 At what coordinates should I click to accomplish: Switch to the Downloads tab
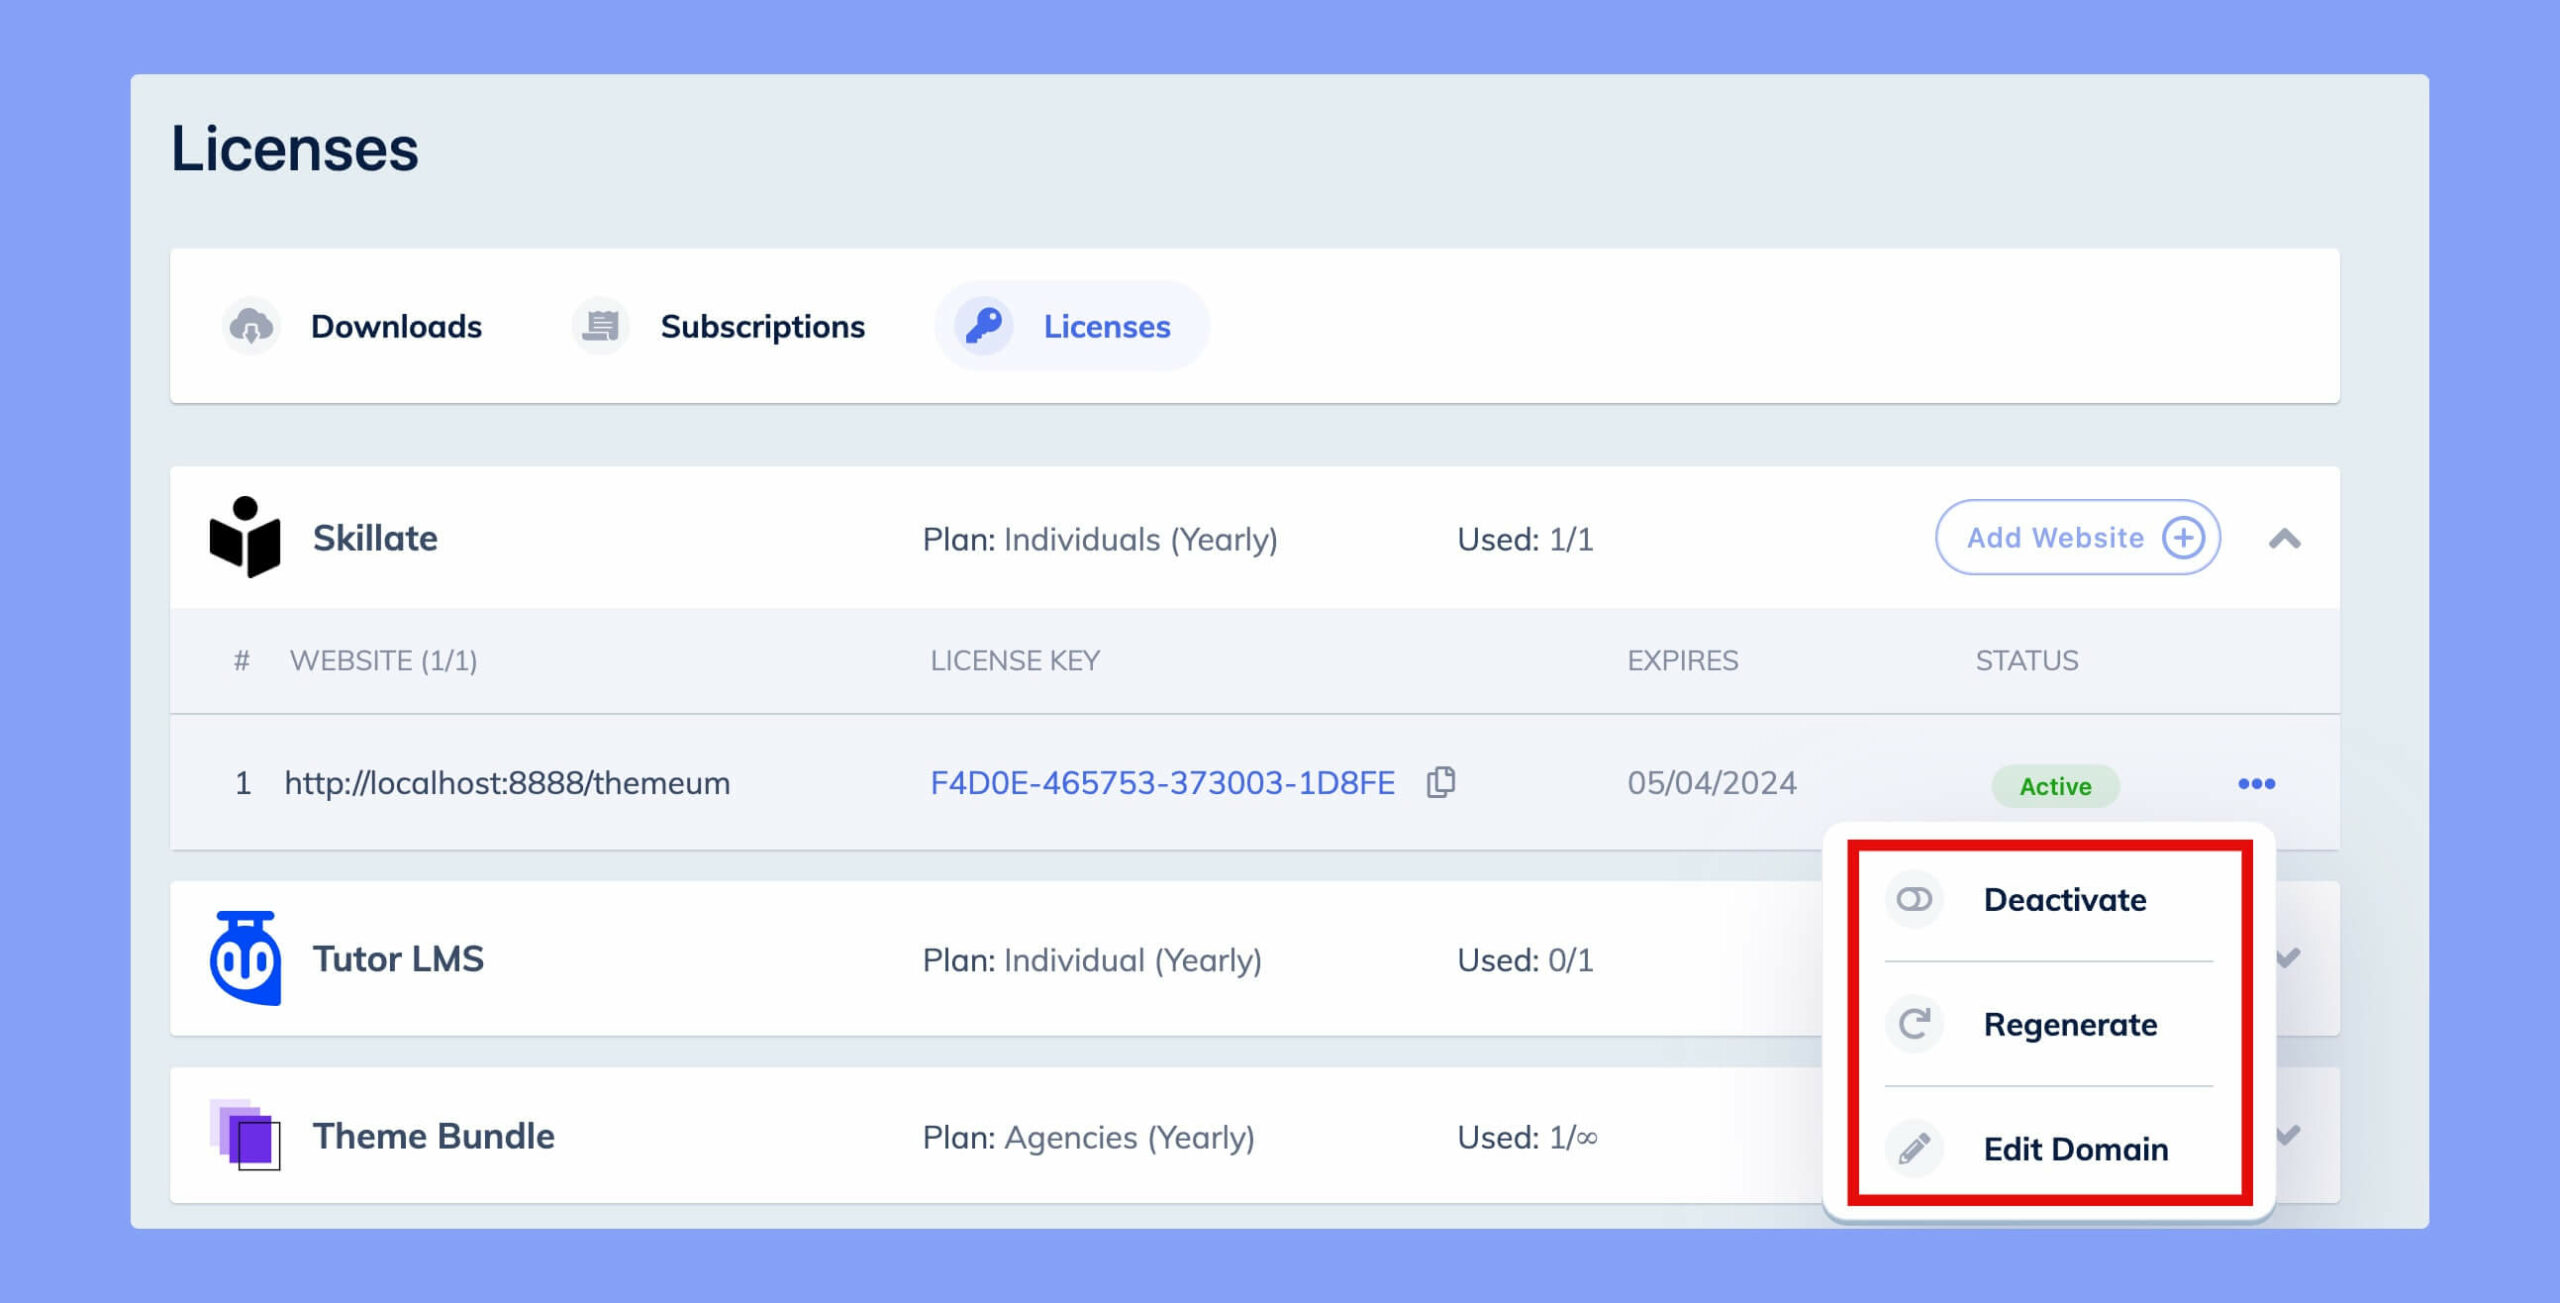352,326
